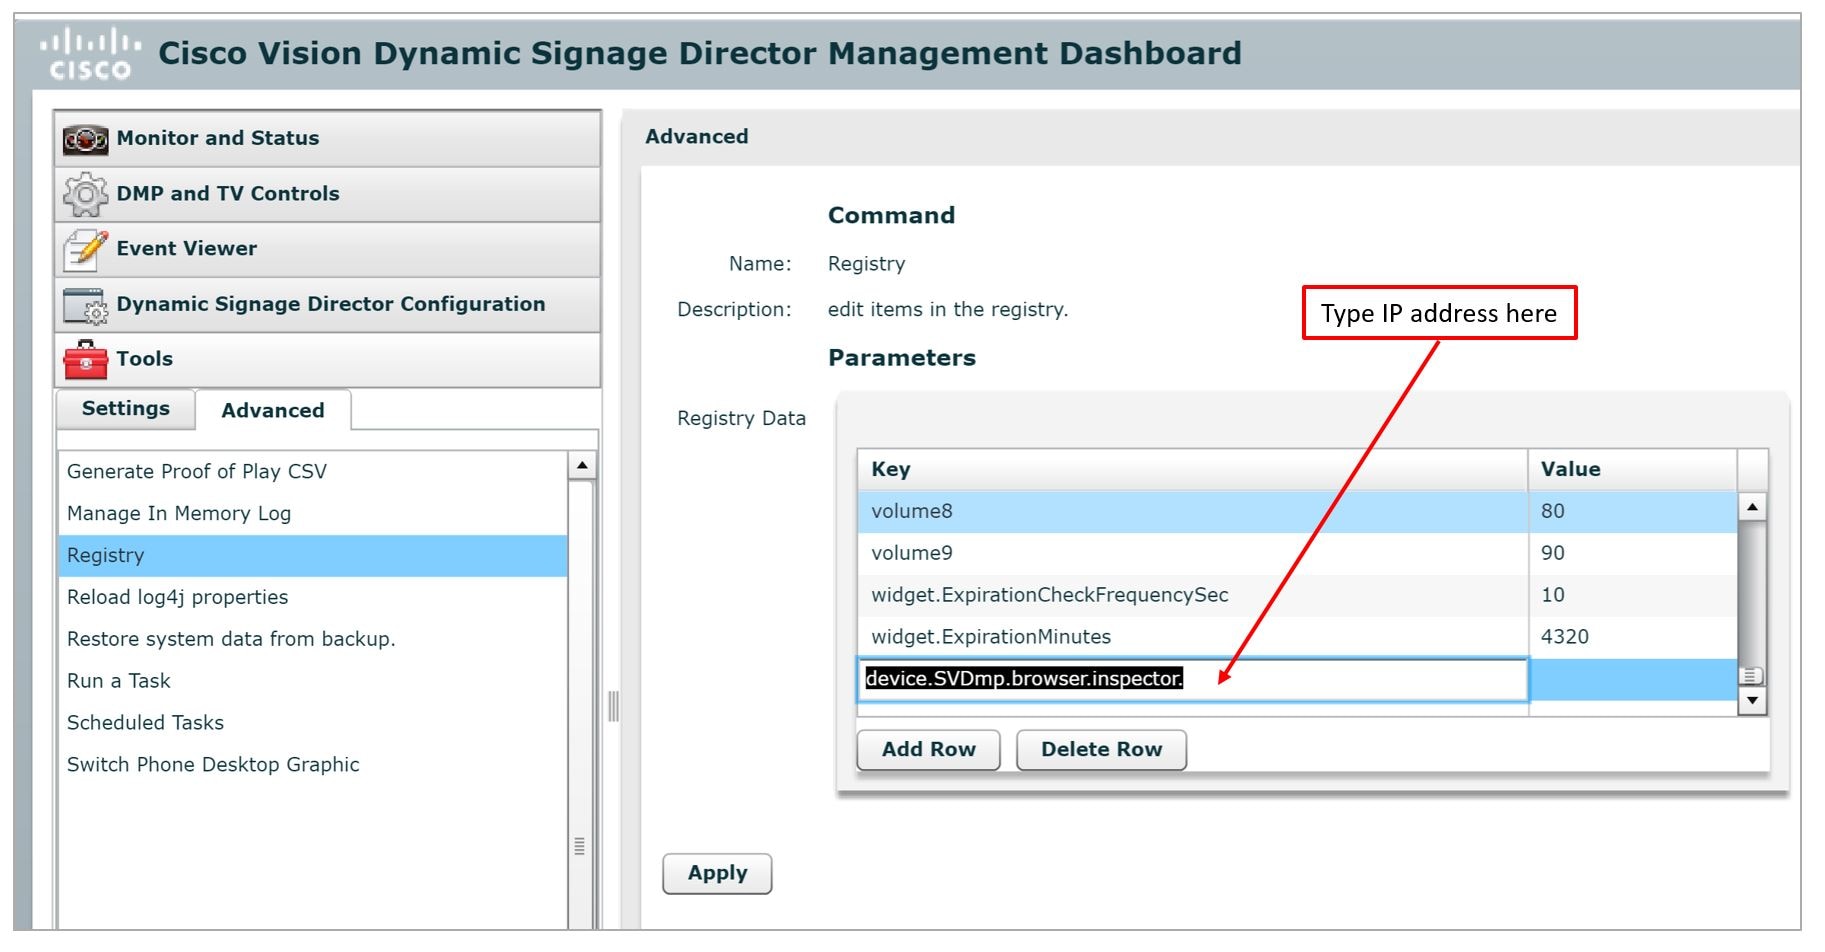Open the Tools panel
Viewport: 1825px width, 952px height.
tap(327, 359)
